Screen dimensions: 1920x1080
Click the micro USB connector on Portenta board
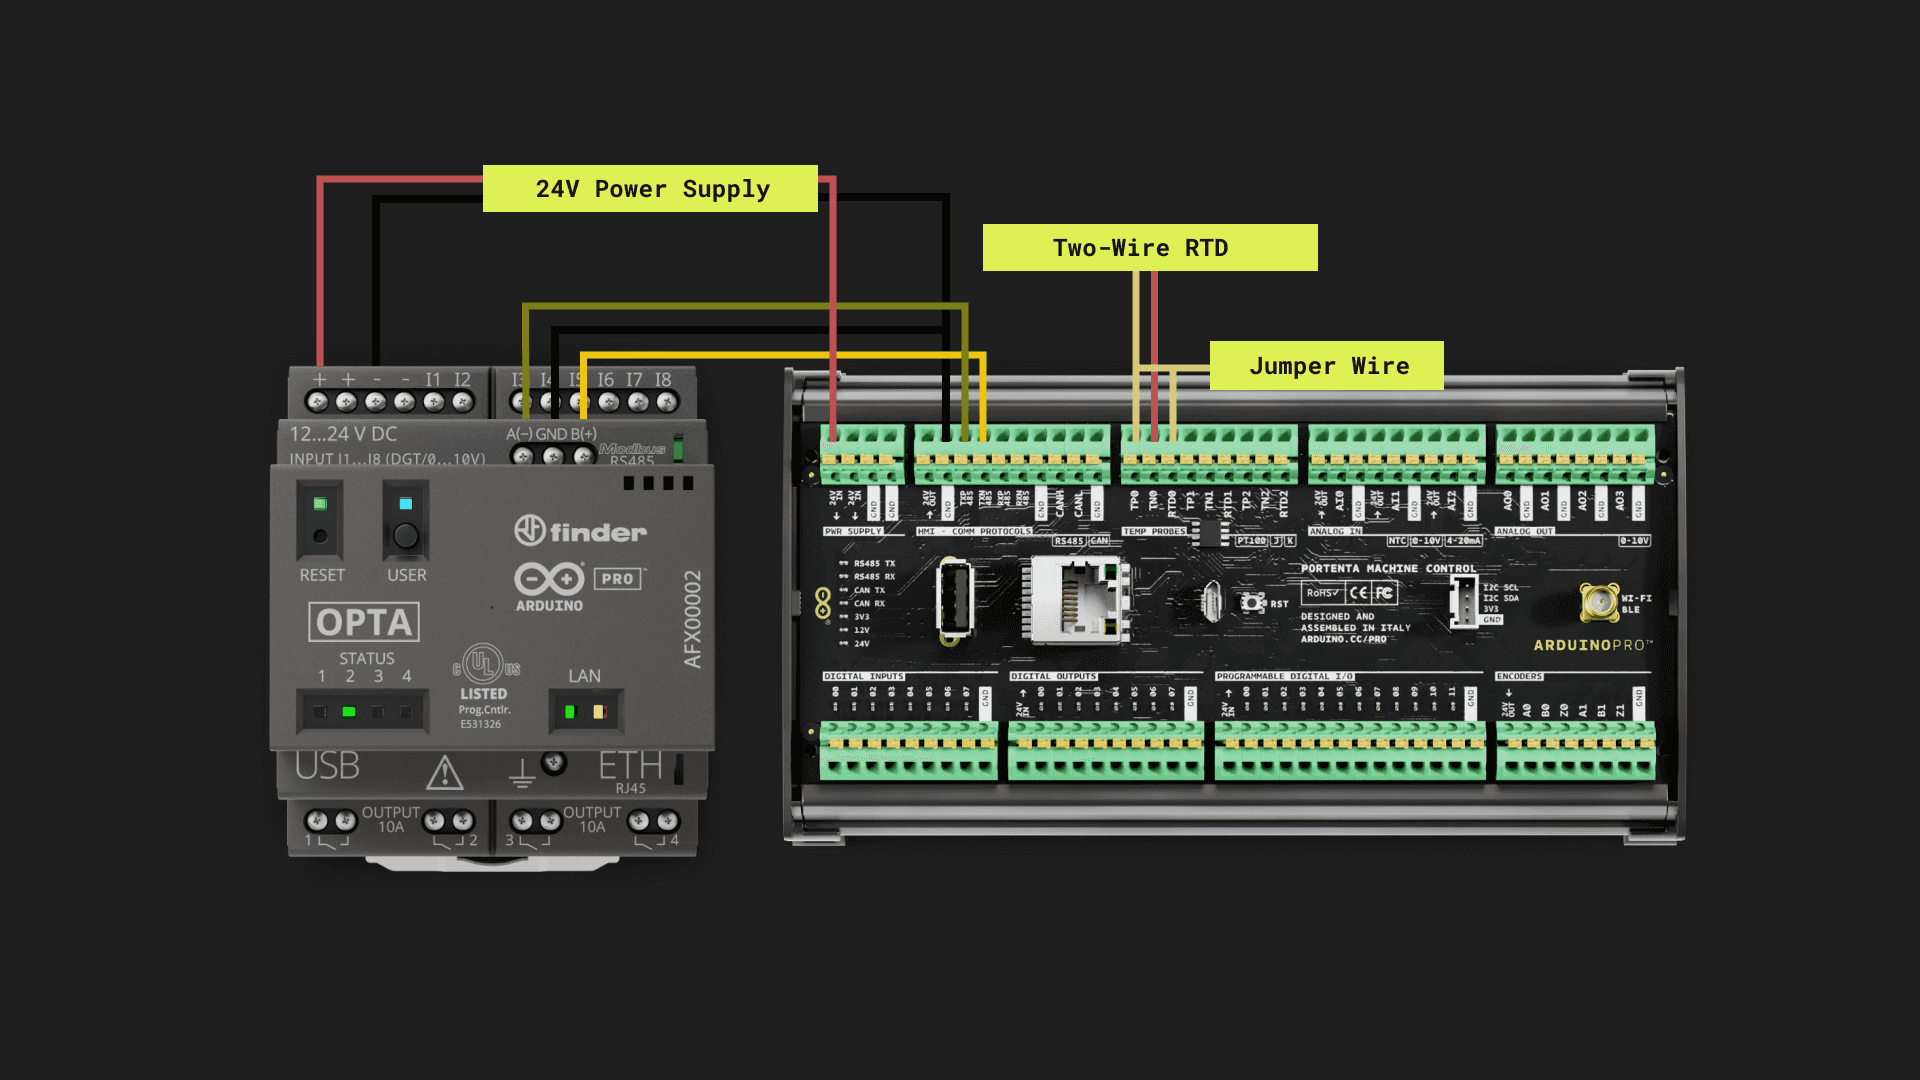tap(1211, 602)
